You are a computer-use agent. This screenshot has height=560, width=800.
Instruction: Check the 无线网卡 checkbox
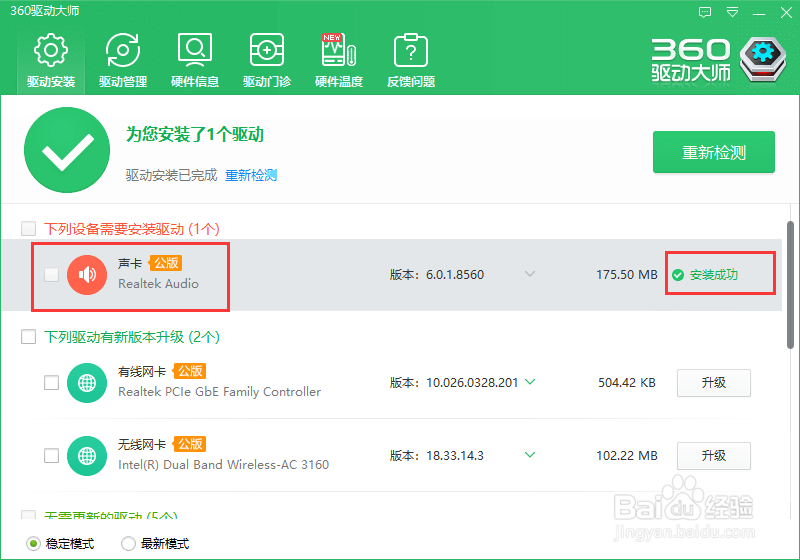click(x=52, y=455)
